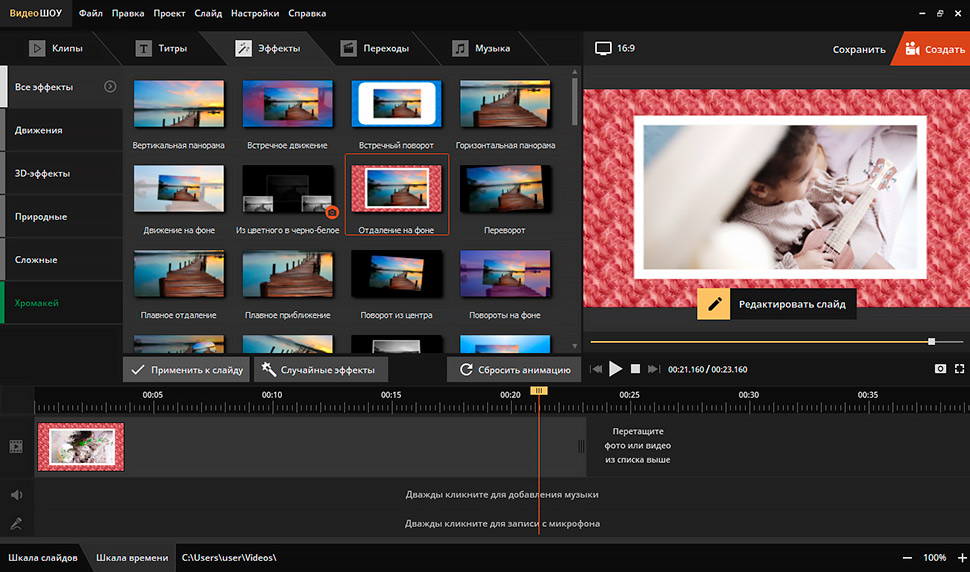Click Применить к слайду button
The image size is (970, 572).
[x=186, y=370]
